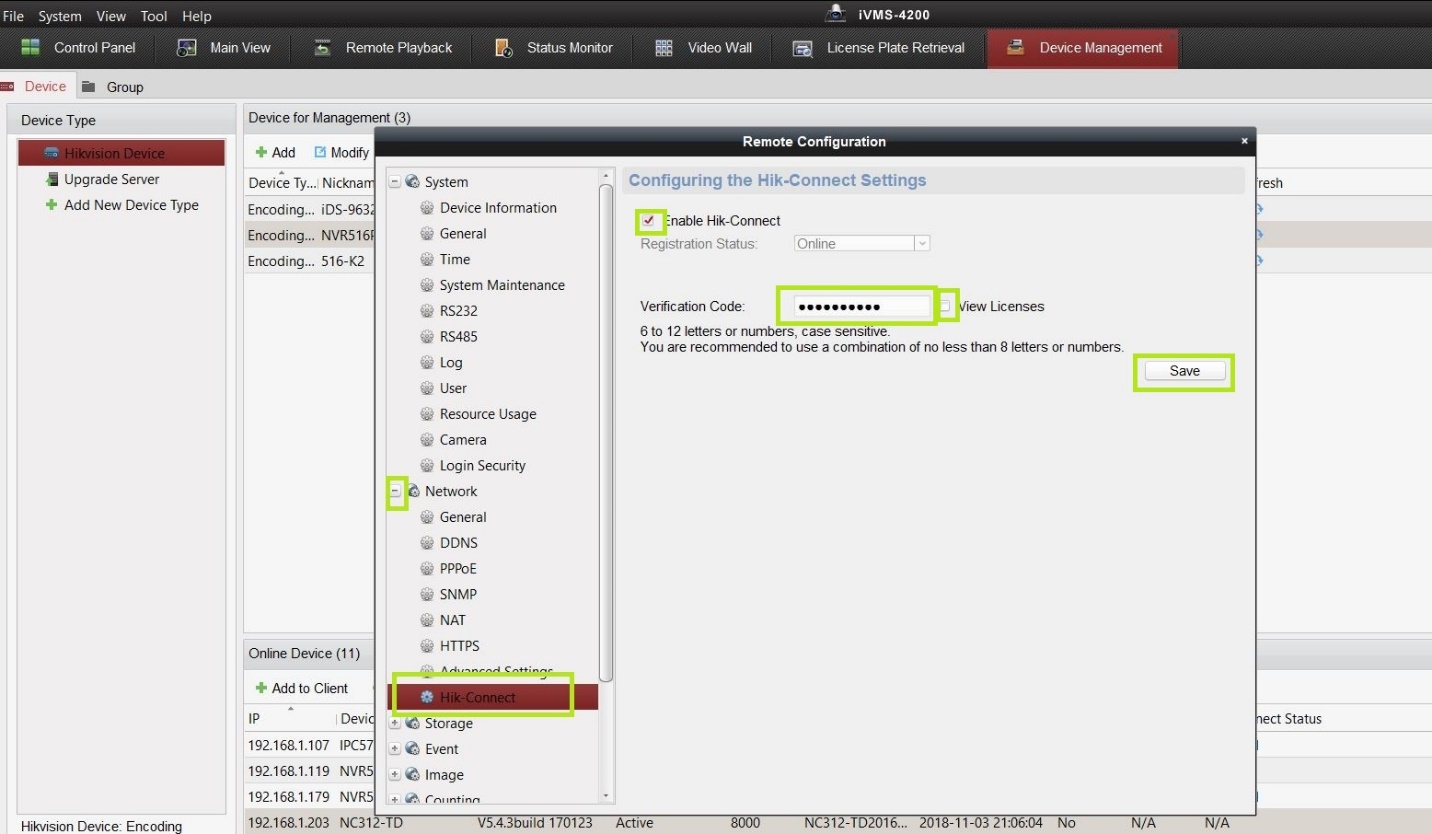
Task: Click the settings tree vertical scrollbar
Action: tap(606, 432)
